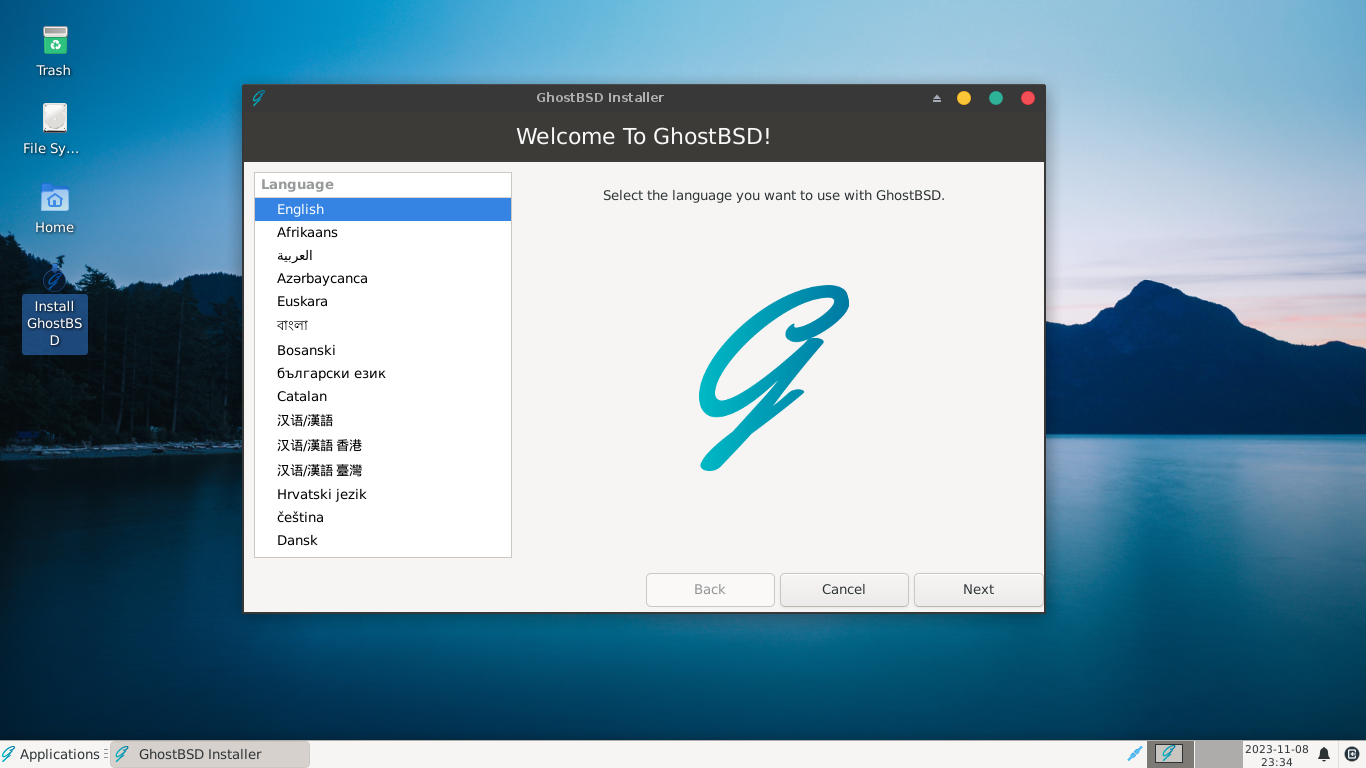1366x768 pixels.
Task: Click the blue network tray icon
Action: 1134,754
